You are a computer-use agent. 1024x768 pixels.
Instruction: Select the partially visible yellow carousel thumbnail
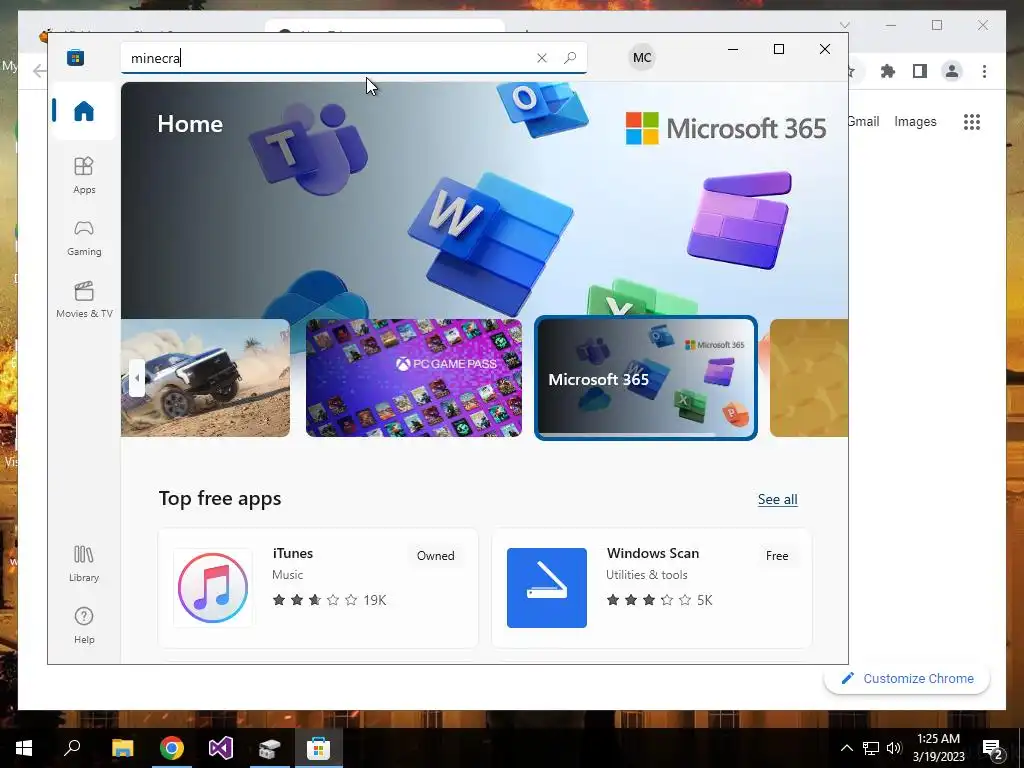tap(808, 377)
